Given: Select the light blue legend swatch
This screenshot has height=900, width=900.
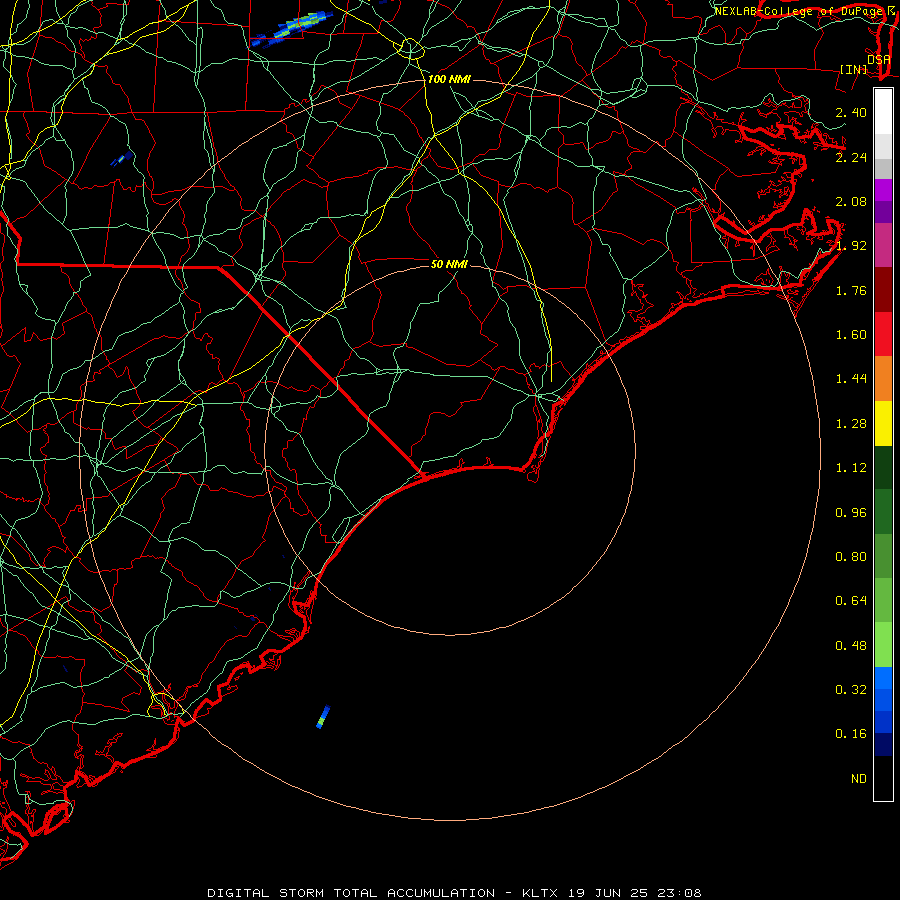Looking at the screenshot, I should 883,678.
